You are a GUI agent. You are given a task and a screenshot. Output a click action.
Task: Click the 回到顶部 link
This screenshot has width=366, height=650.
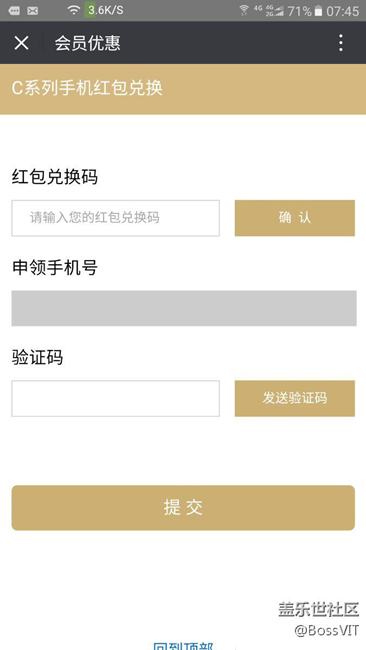[x=183, y=646]
